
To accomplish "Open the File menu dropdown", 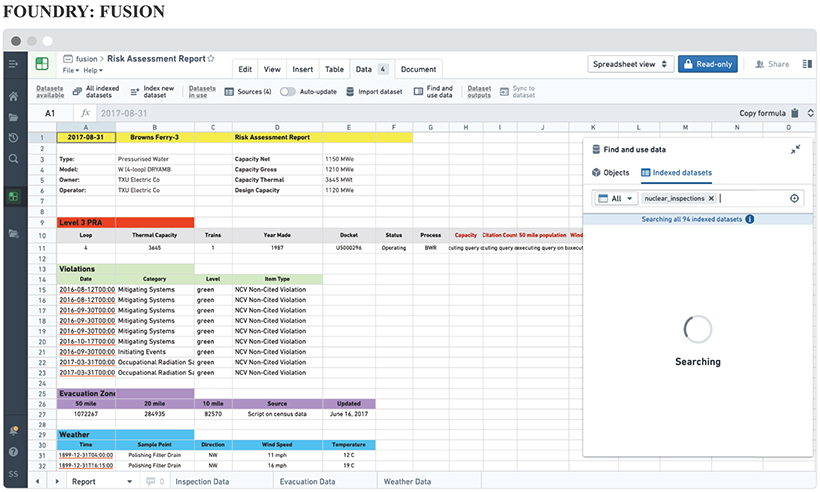I will (x=71, y=71).
